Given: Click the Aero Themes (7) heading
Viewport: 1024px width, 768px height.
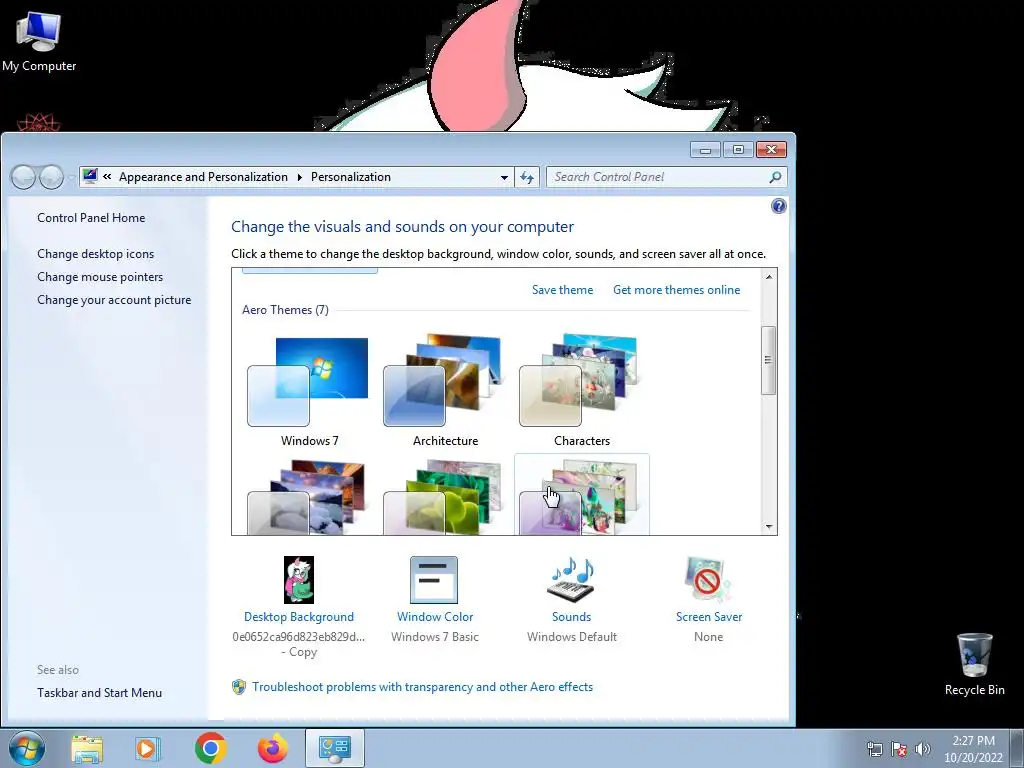Looking at the screenshot, I should point(285,310).
